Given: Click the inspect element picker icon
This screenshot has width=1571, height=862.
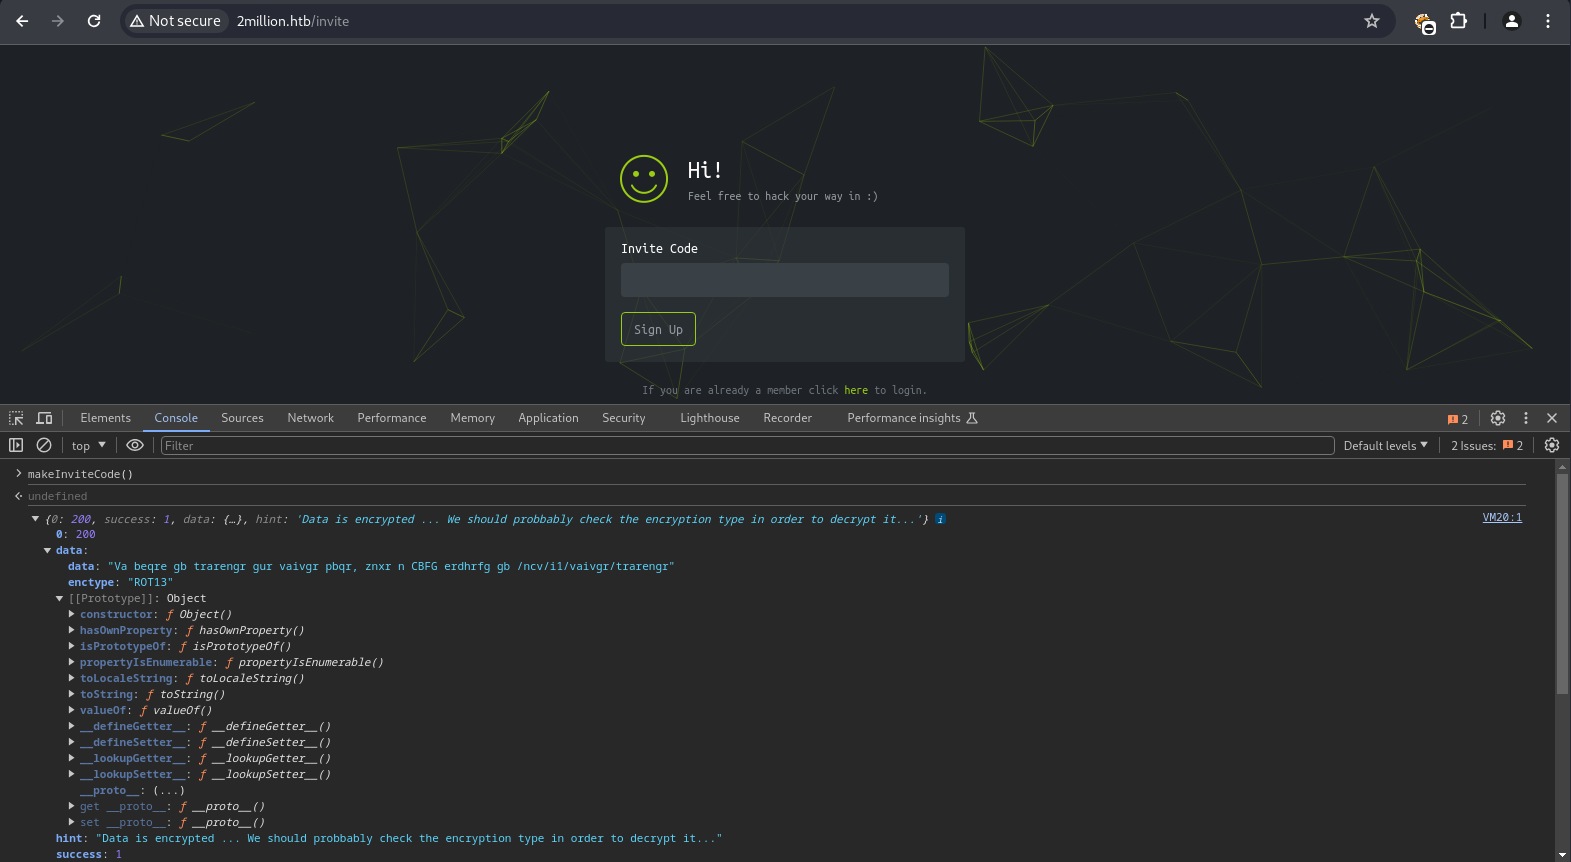Looking at the screenshot, I should [x=16, y=418].
